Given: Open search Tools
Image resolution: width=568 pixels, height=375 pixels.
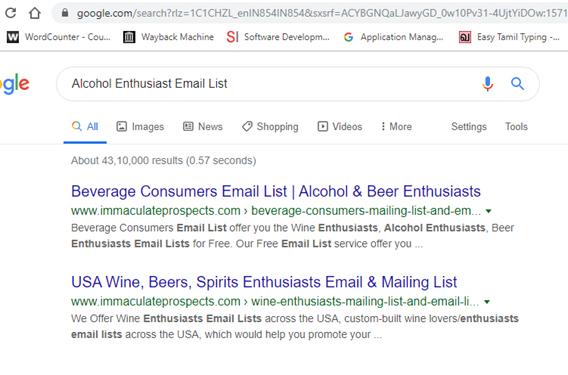Looking at the screenshot, I should tap(516, 126).
